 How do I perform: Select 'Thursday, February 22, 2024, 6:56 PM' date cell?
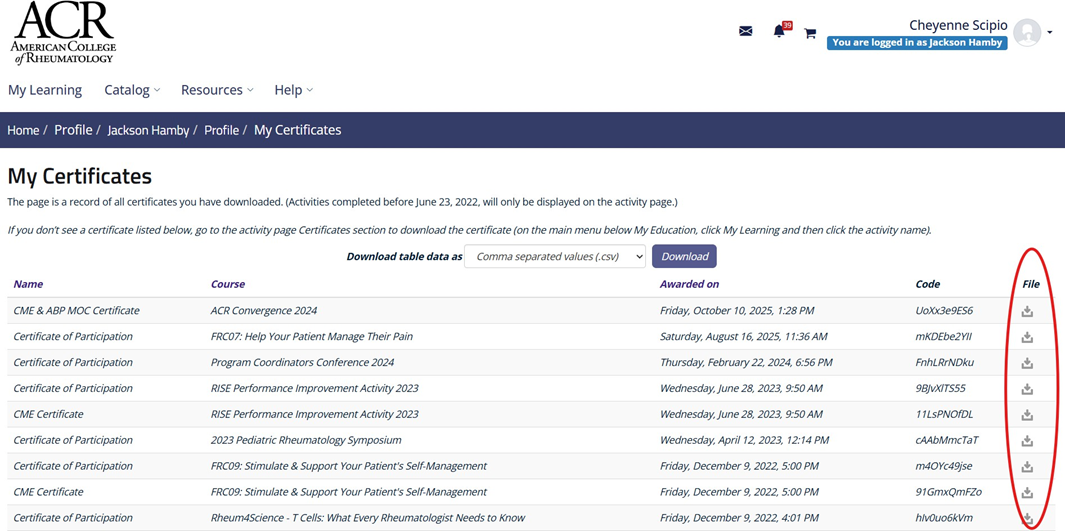(x=746, y=363)
